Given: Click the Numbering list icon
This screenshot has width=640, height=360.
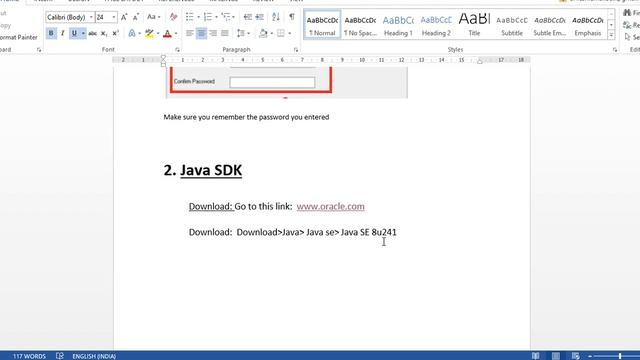Looking at the screenshot, I should (207, 17).
